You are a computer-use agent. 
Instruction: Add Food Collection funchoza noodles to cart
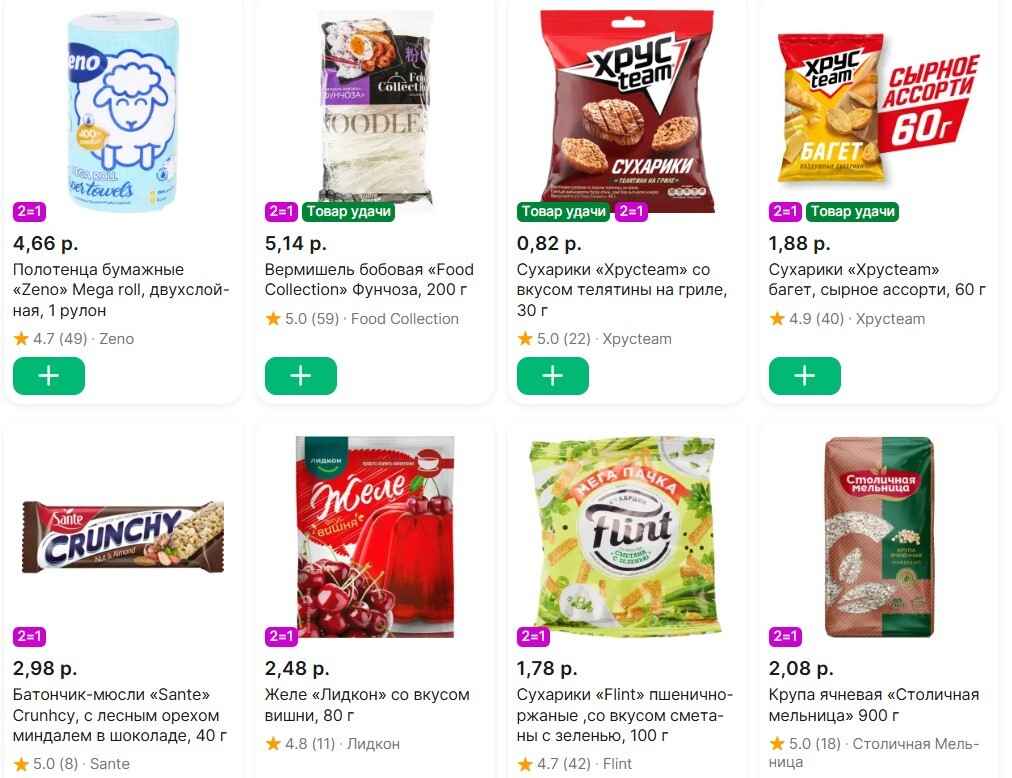coord(301,376)
